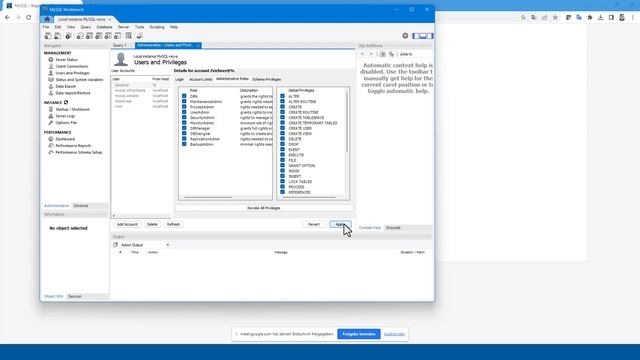Click the Revoke All Privileges button
Screen dimensions: 640x360
[x=264, y=208]
